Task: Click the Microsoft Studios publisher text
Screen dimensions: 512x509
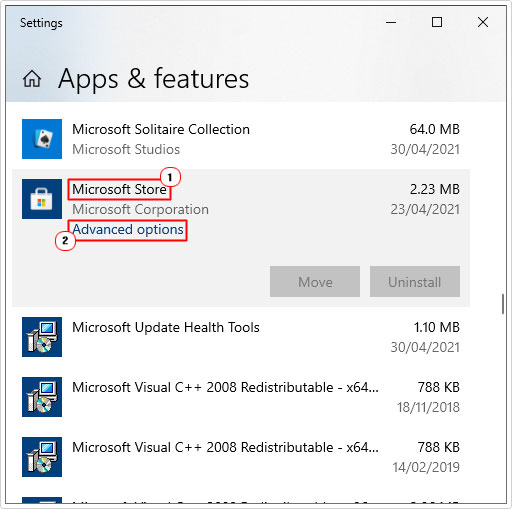Action: pos(126,149)
